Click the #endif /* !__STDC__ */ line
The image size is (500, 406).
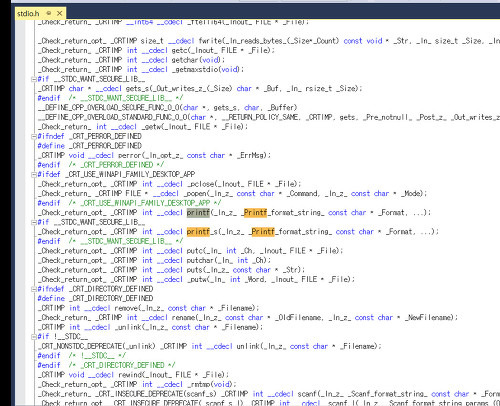pyautogui.click(x=82, y=356)
